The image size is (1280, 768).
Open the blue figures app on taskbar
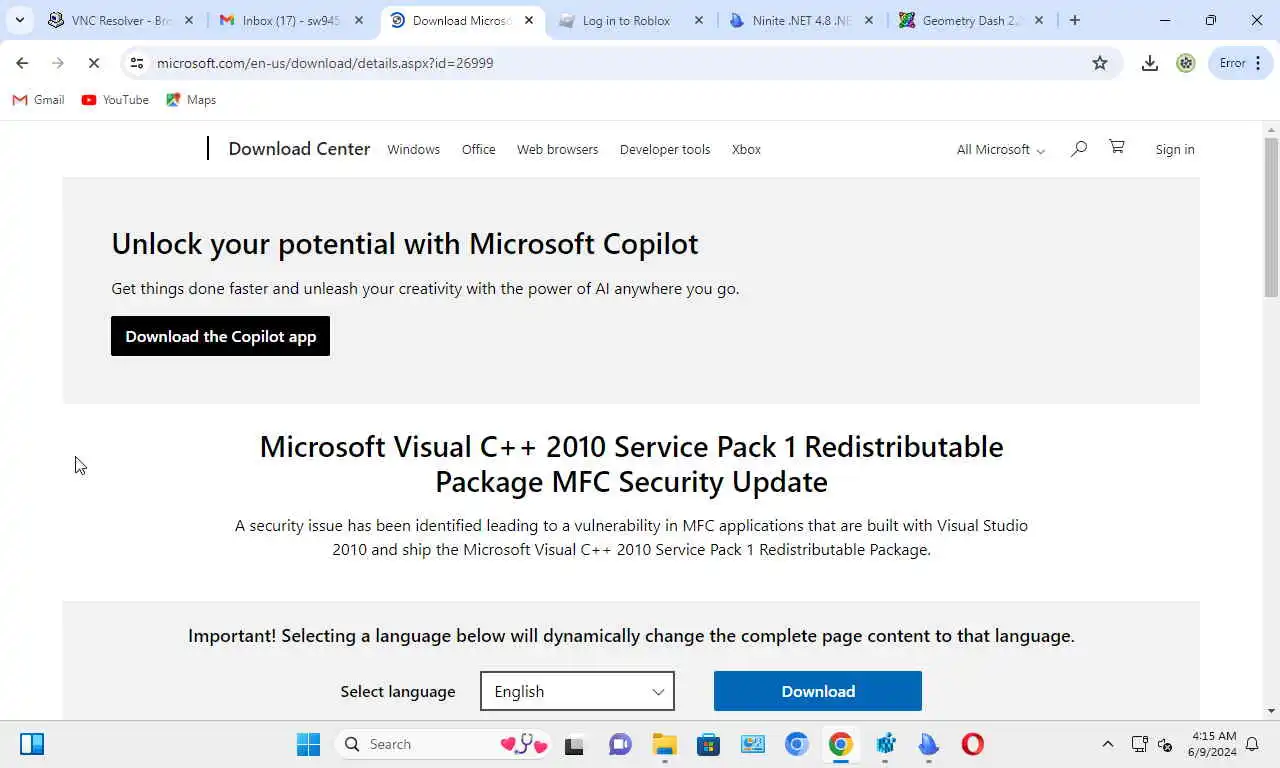tap(885, 744)
